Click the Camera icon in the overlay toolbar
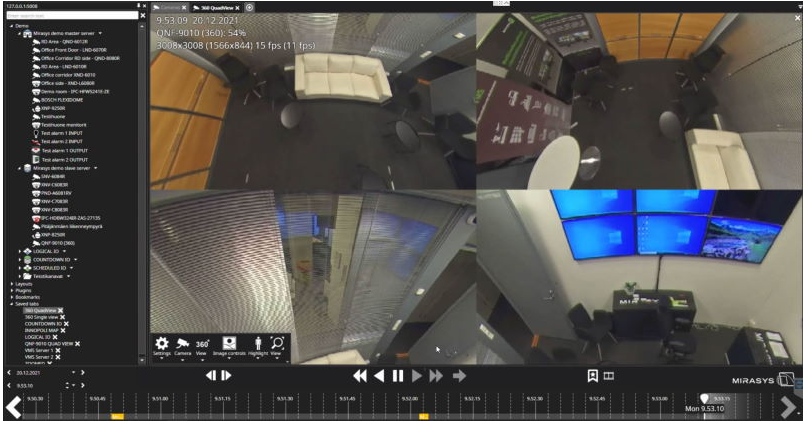This screenshot has width=807, height=421. point(183,343)
